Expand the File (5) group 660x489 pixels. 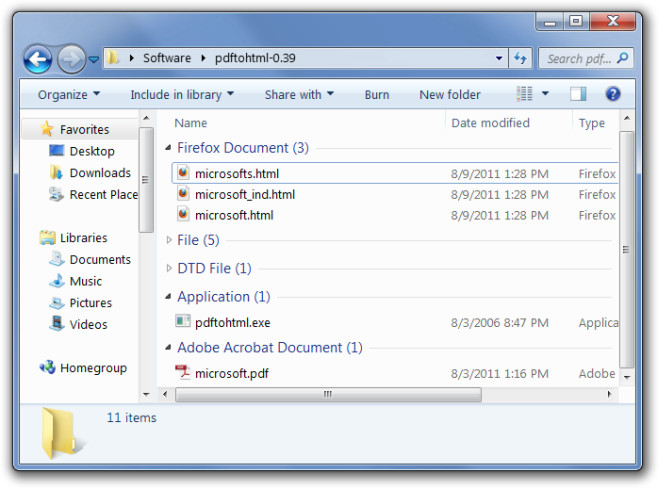[168, 241]
